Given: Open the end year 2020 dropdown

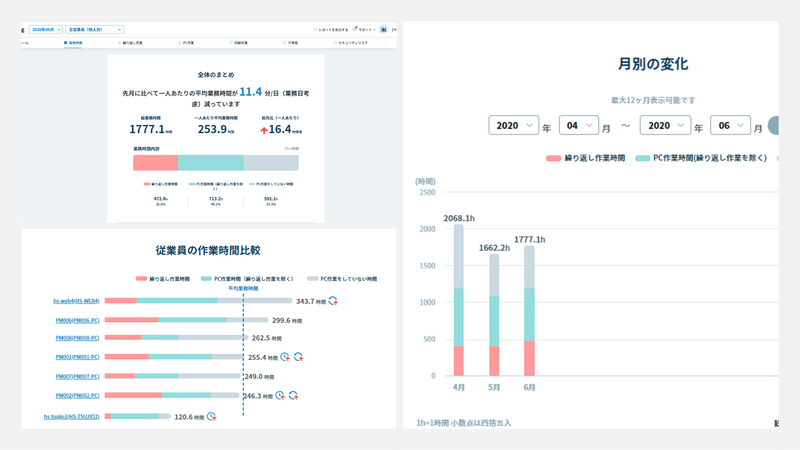Looking at the screenshot, I should (x=665, y=126).
